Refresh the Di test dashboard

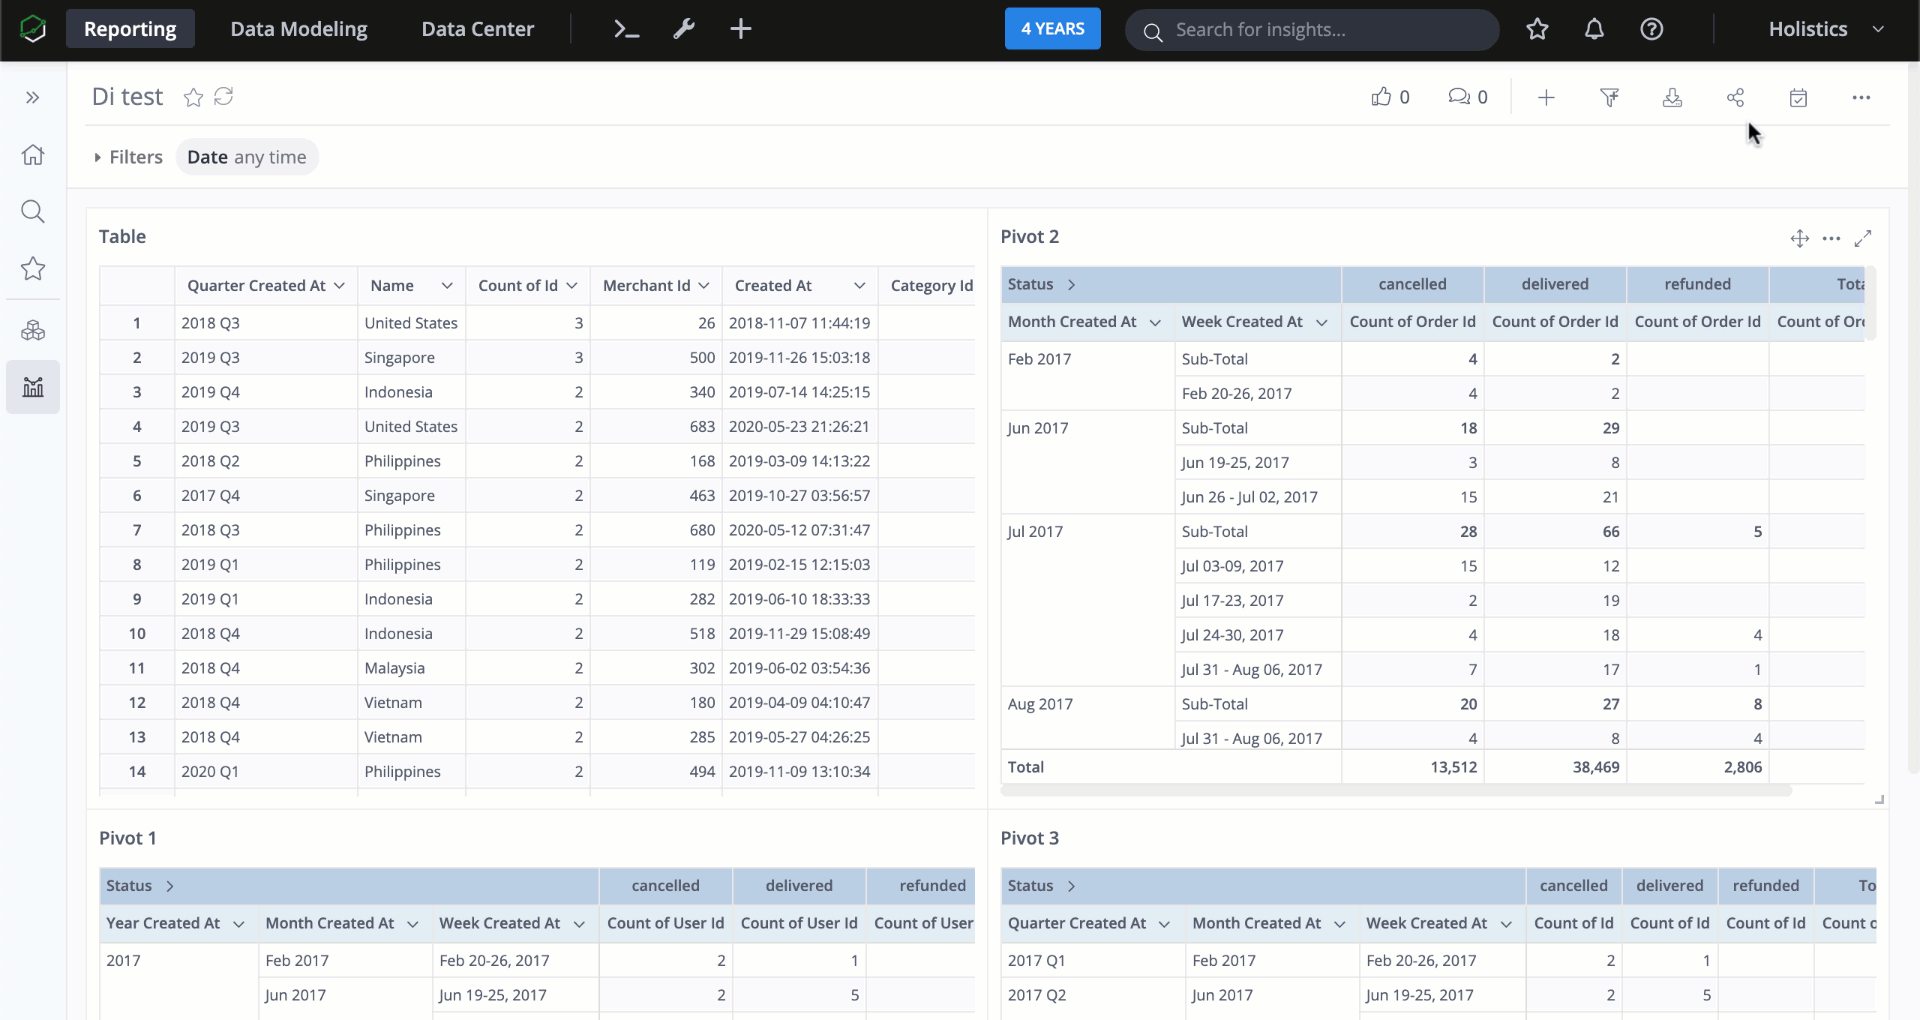(x=224, y=96)
